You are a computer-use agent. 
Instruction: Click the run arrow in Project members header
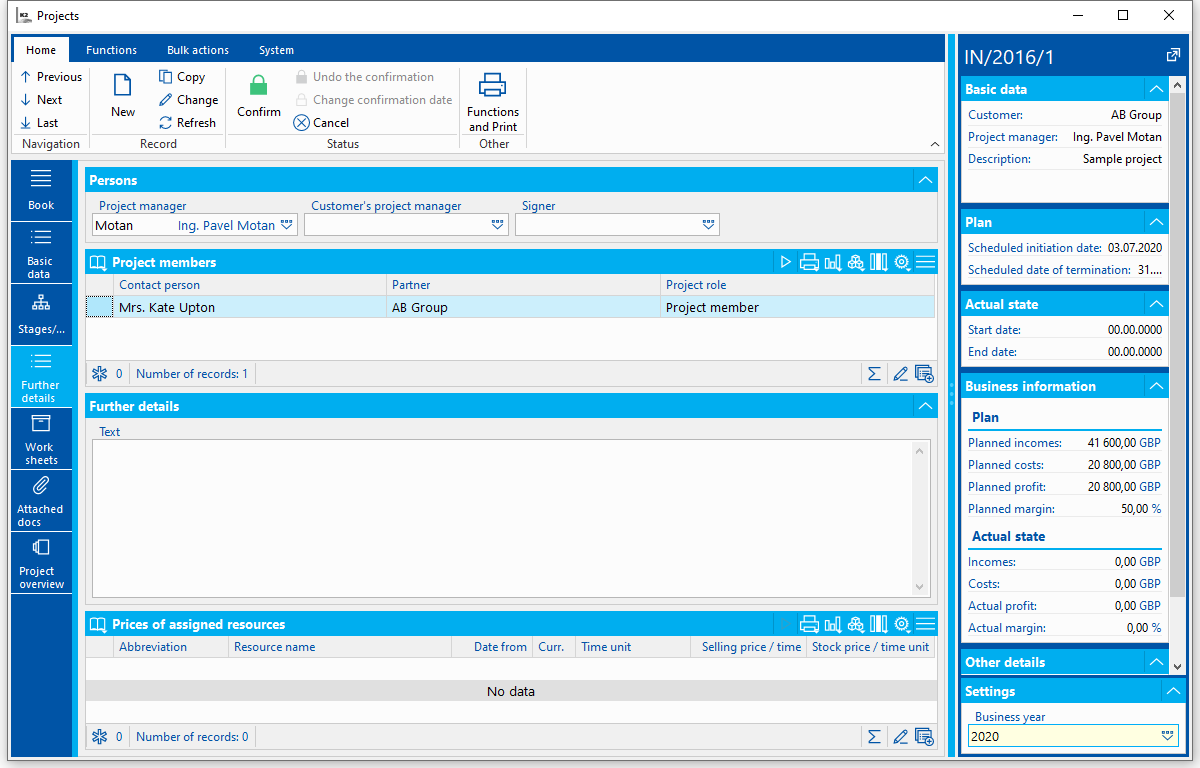786,262
